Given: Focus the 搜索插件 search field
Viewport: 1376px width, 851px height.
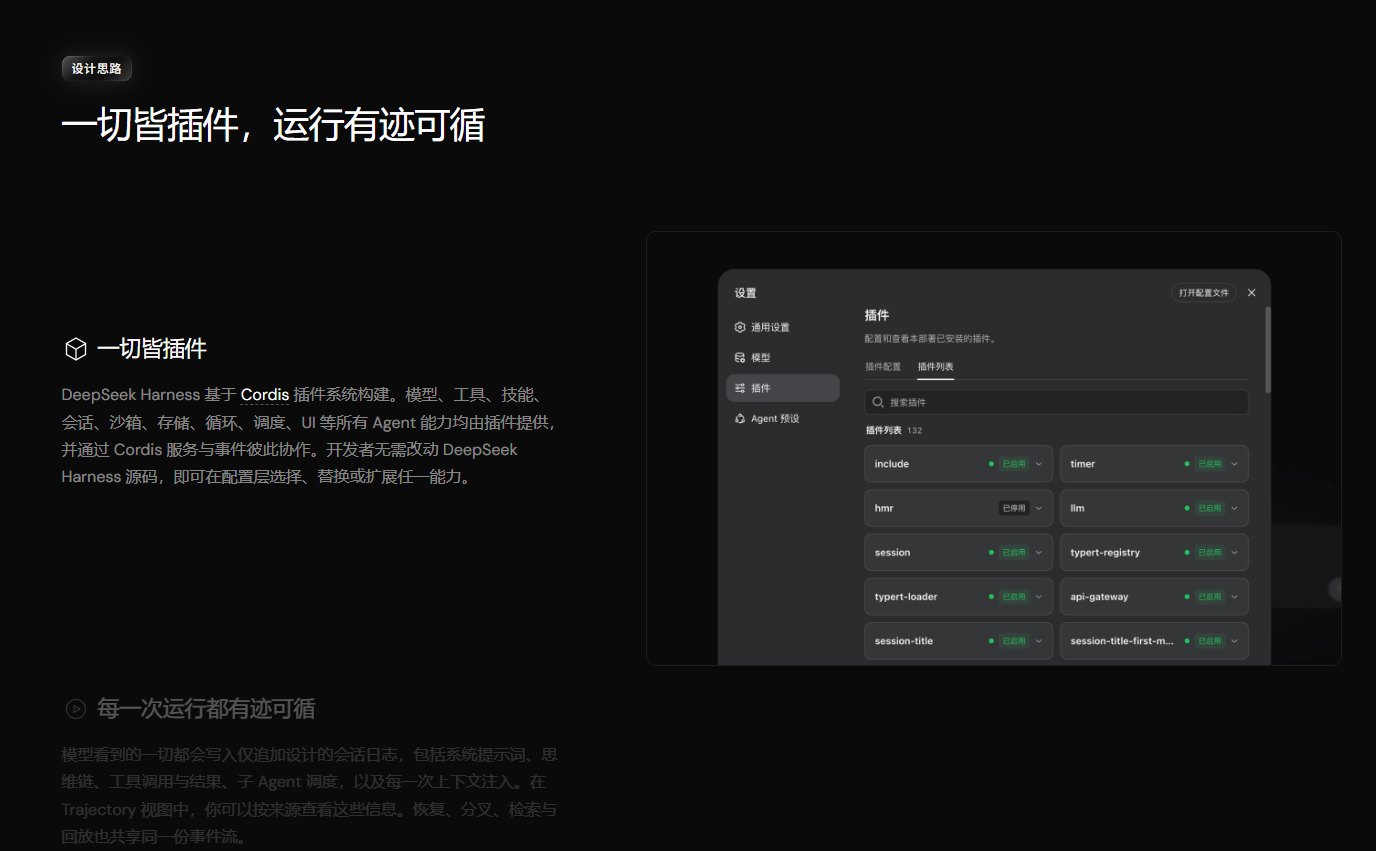Looking at the screenshot, I should pos(1056,402).
